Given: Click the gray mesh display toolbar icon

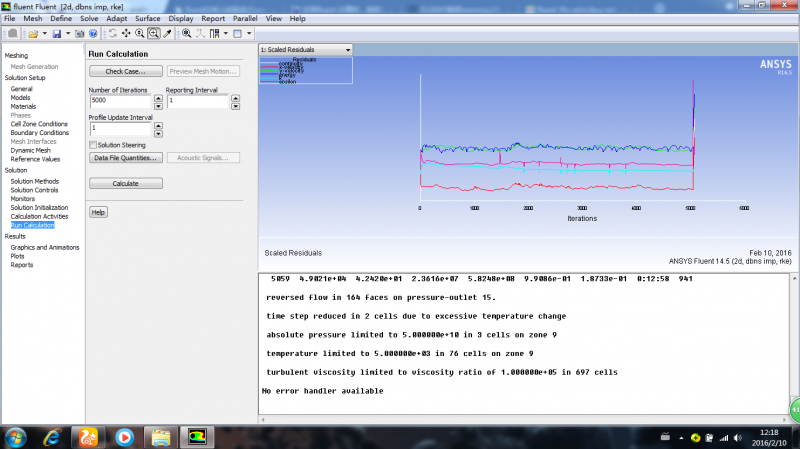Looking at the screenshot, I should pos(13,34).
